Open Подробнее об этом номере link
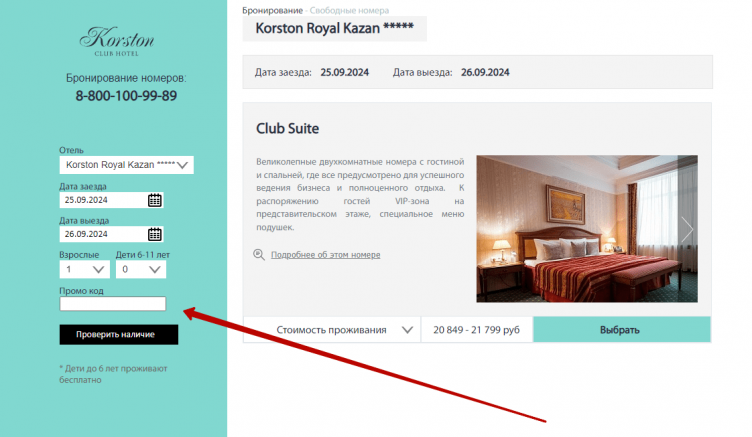 326,255
